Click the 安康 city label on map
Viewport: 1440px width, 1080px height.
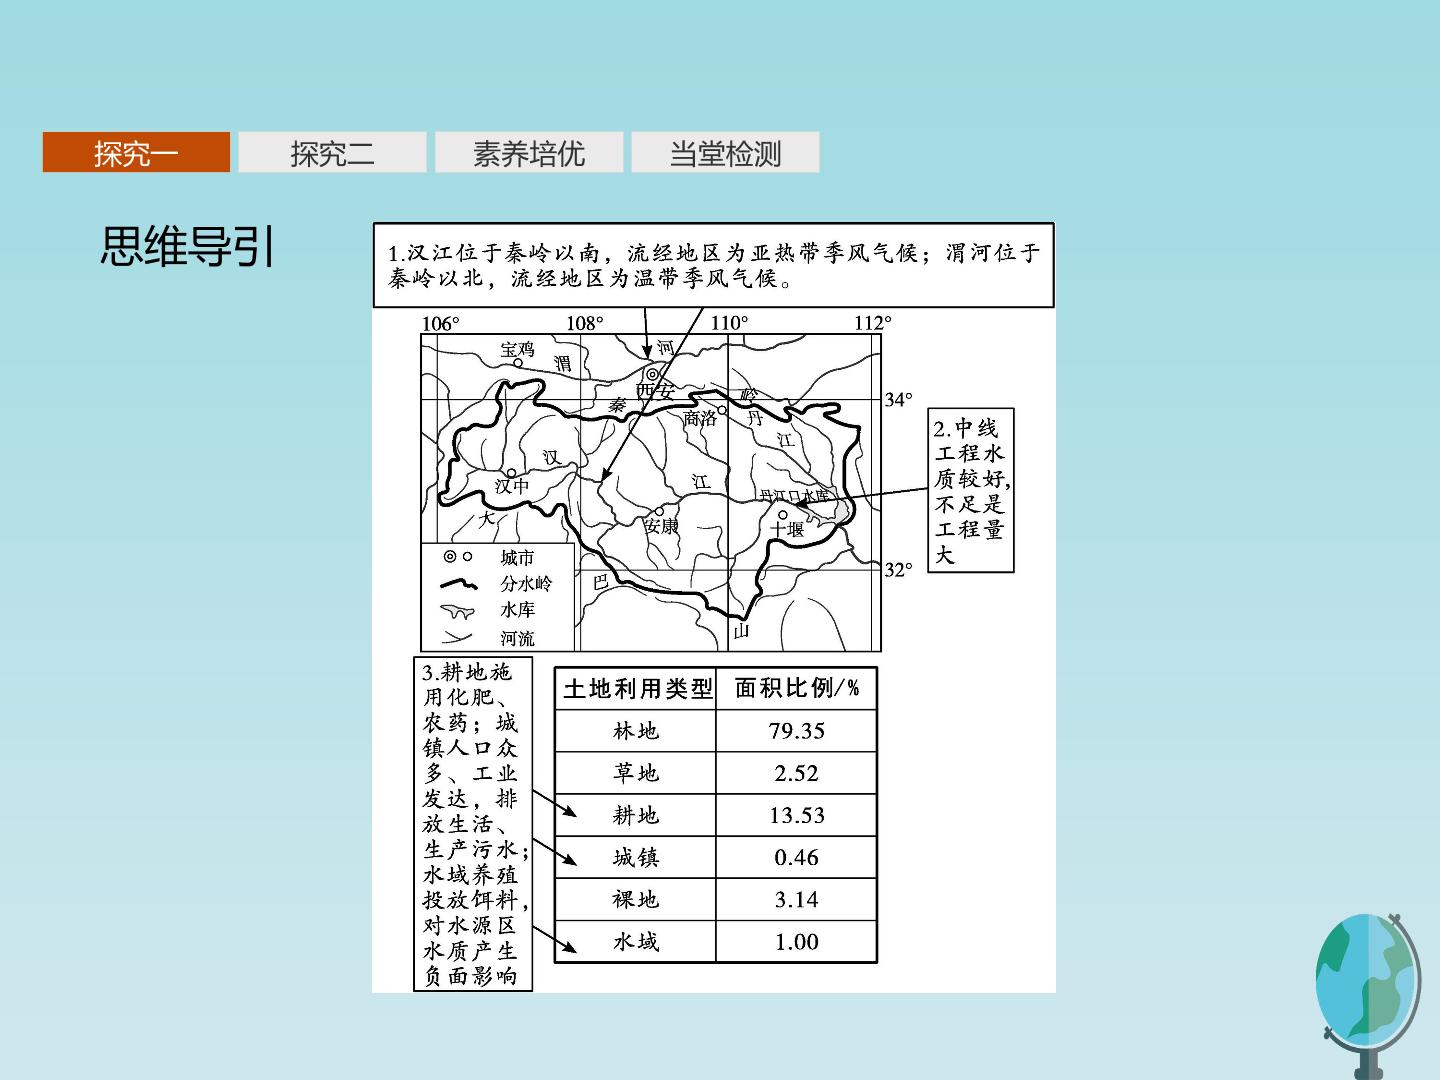point(661,526)
